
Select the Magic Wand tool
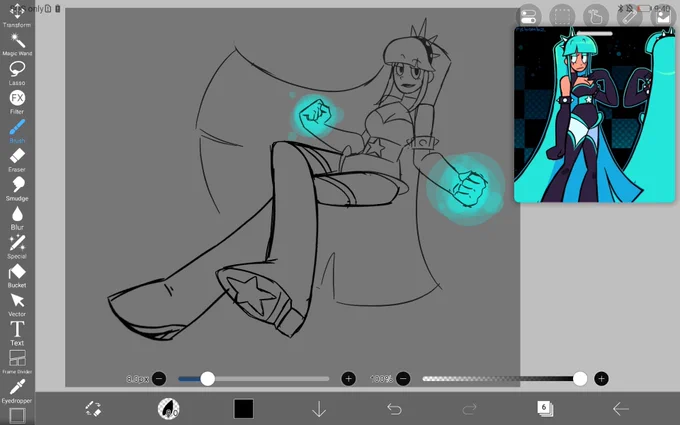(x=17, y=44)
